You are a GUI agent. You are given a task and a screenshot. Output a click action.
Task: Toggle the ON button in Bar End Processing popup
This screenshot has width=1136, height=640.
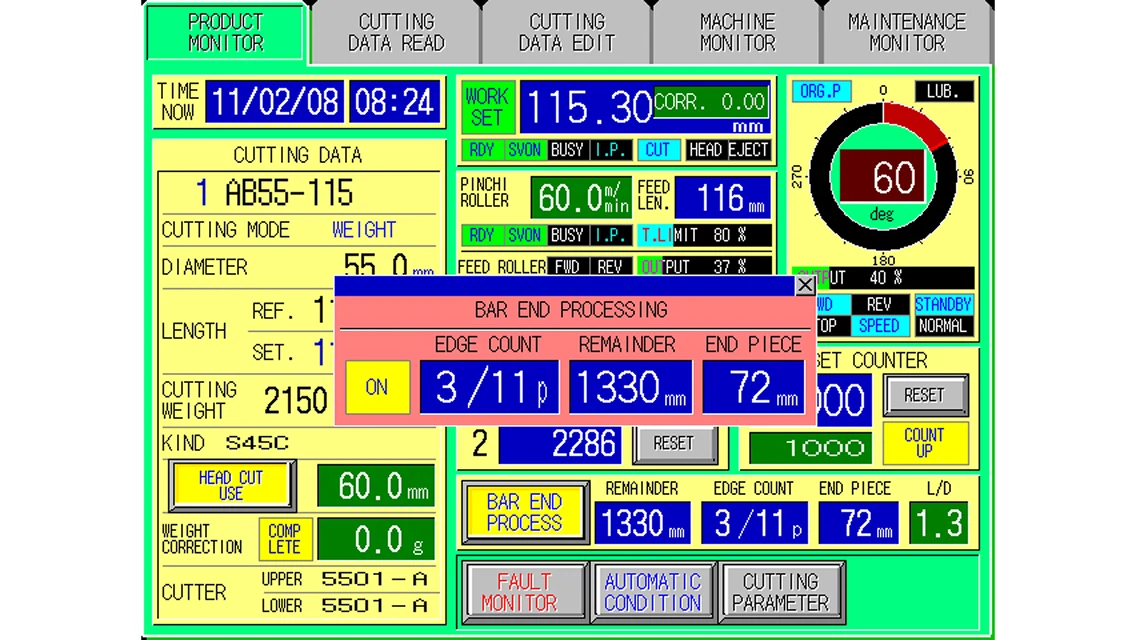377,387
